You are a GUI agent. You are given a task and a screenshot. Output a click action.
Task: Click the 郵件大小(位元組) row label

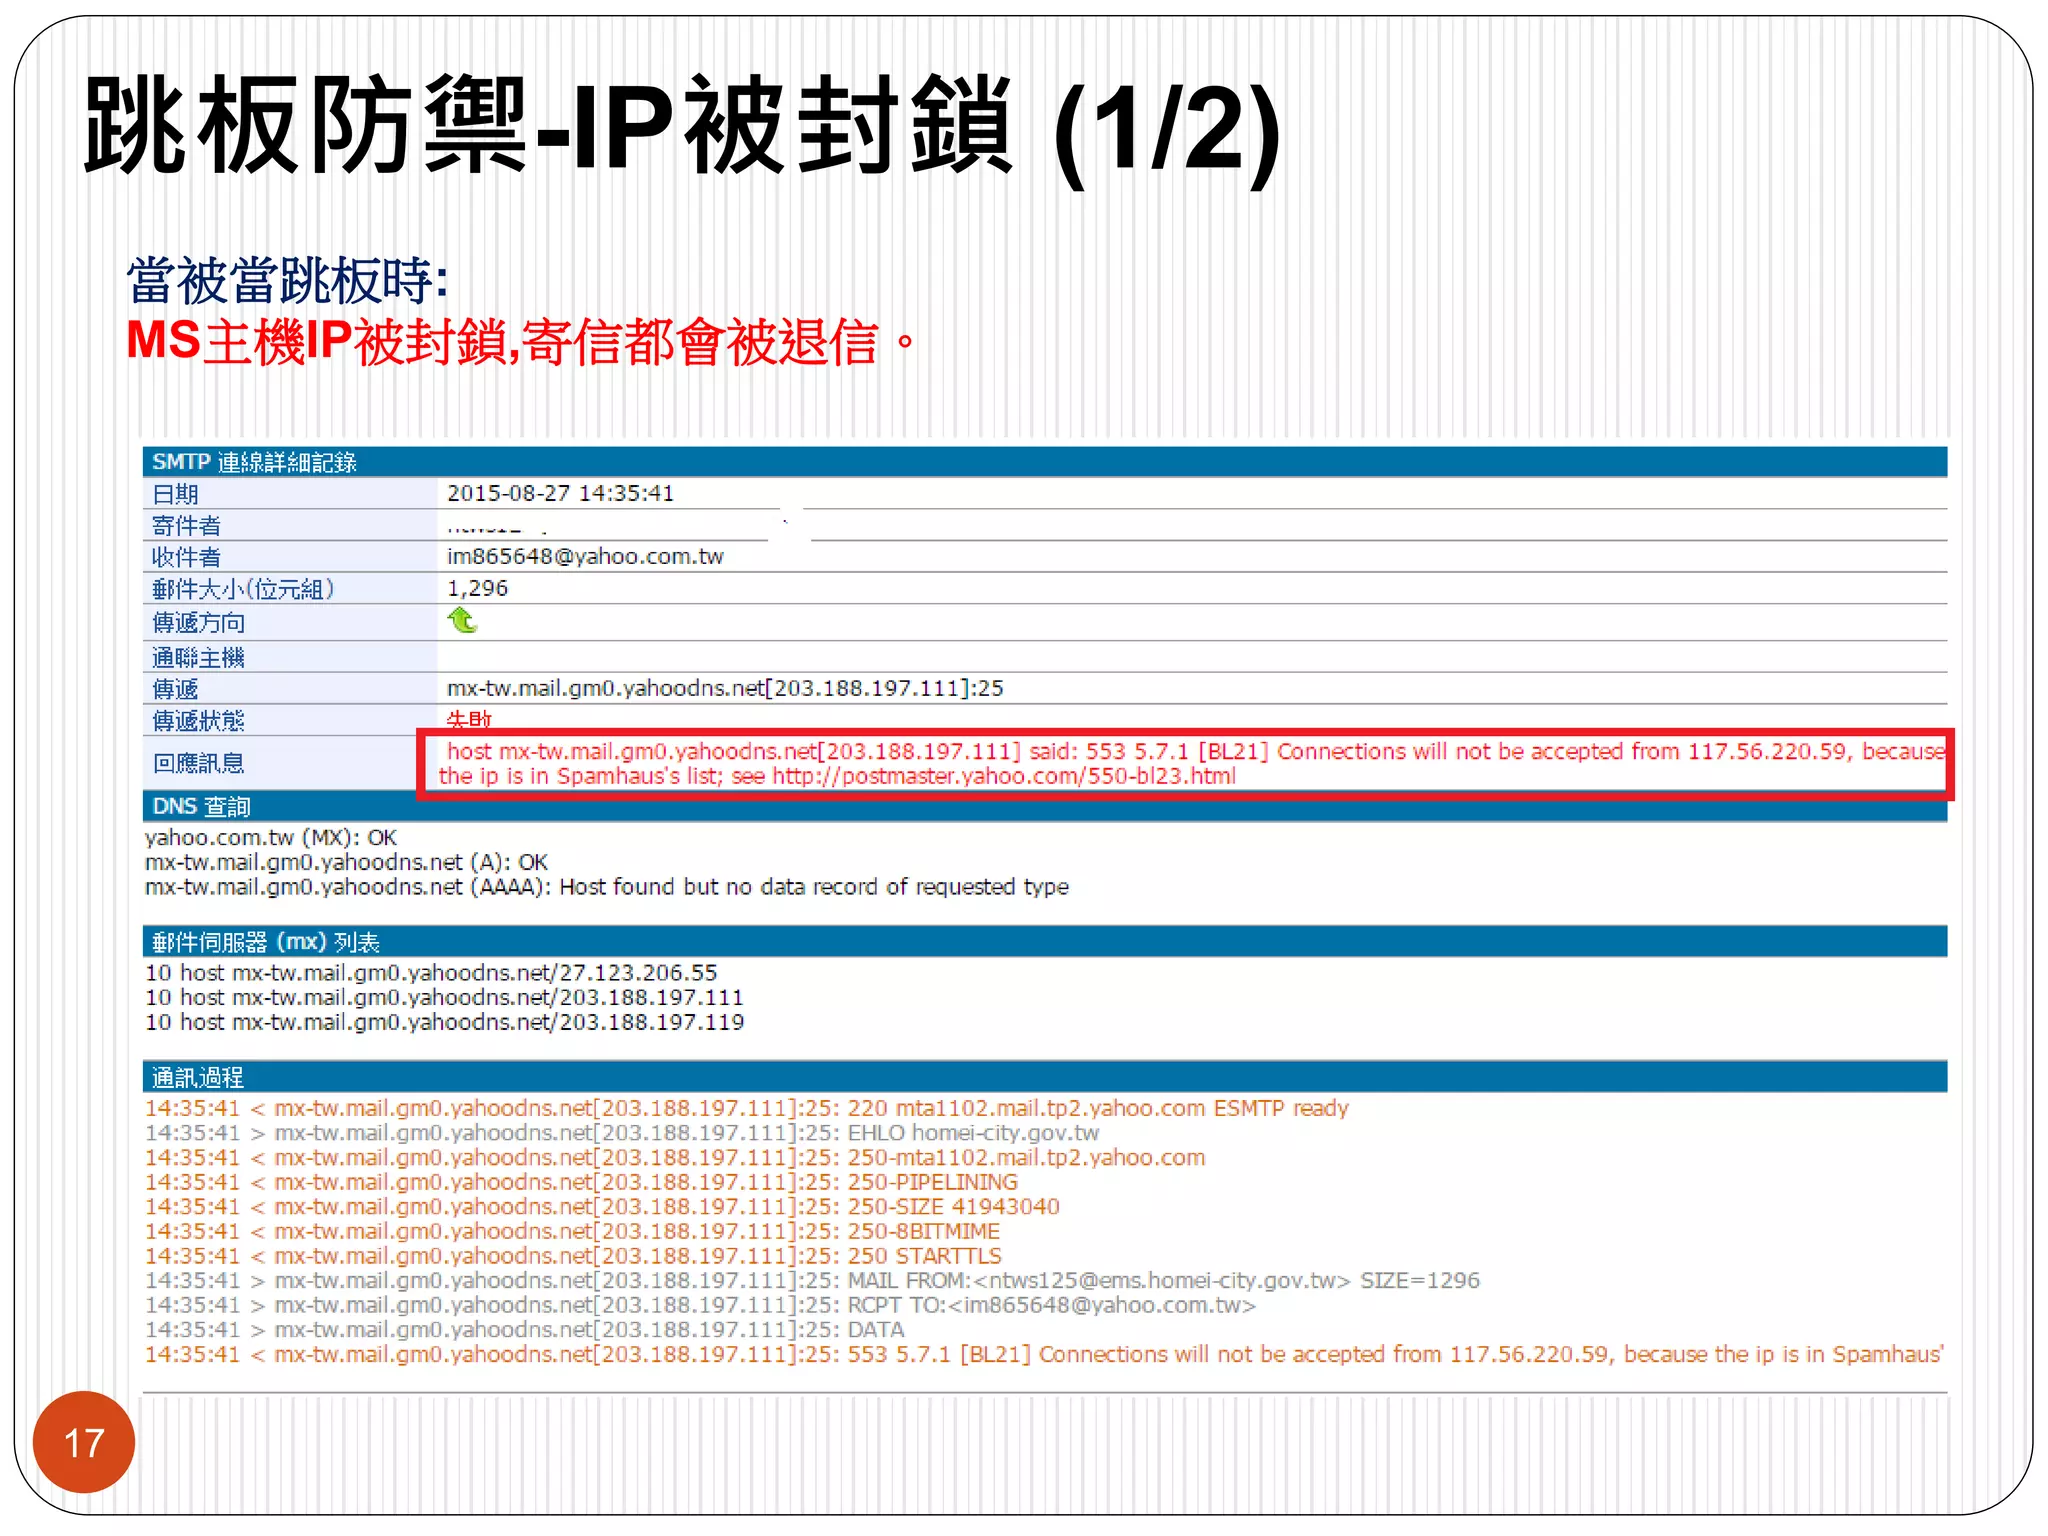[243, 589]
